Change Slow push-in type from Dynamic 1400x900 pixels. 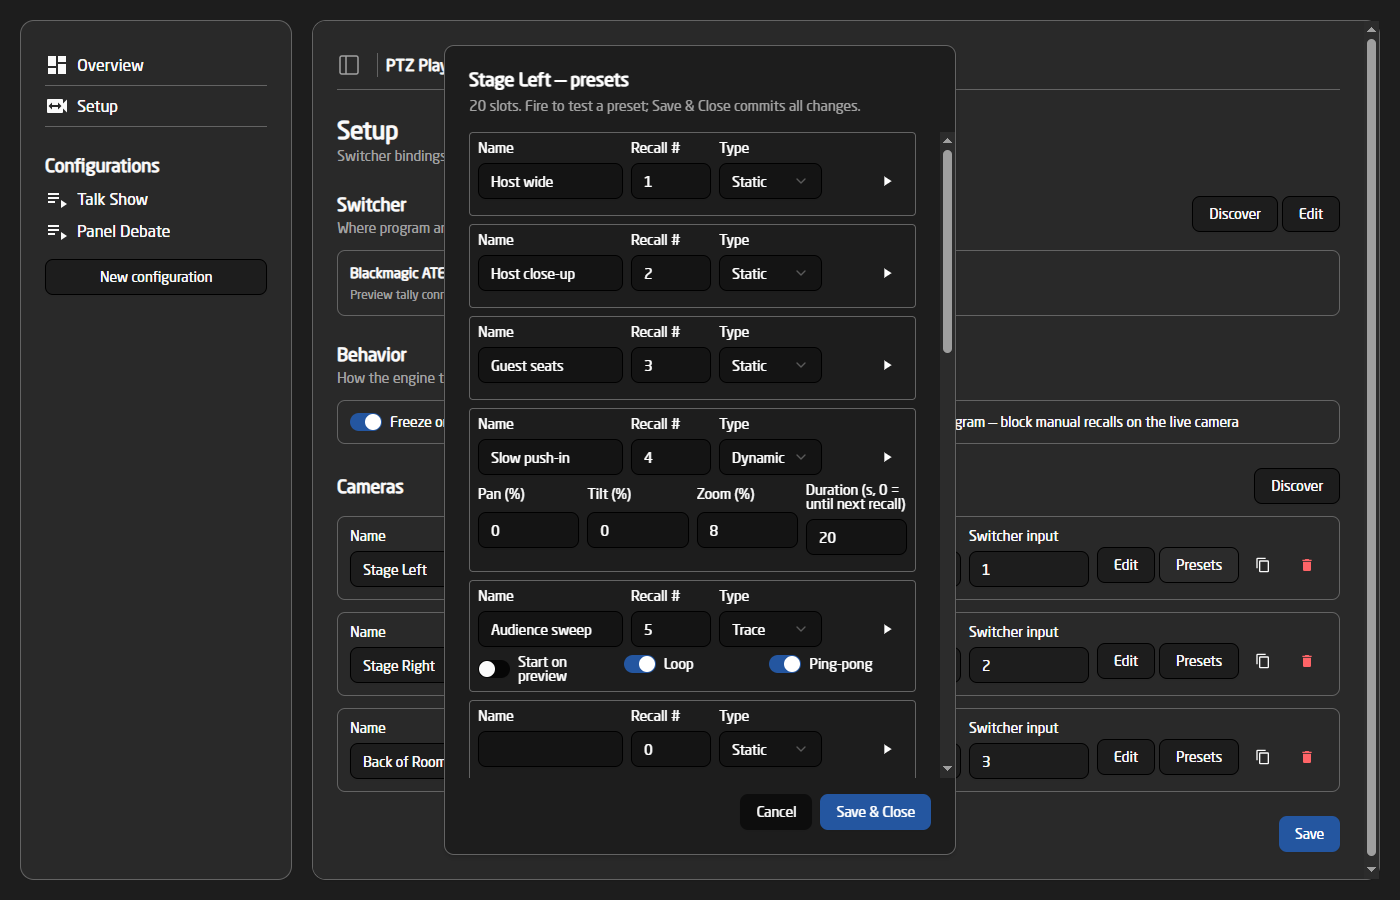(770, 457)
